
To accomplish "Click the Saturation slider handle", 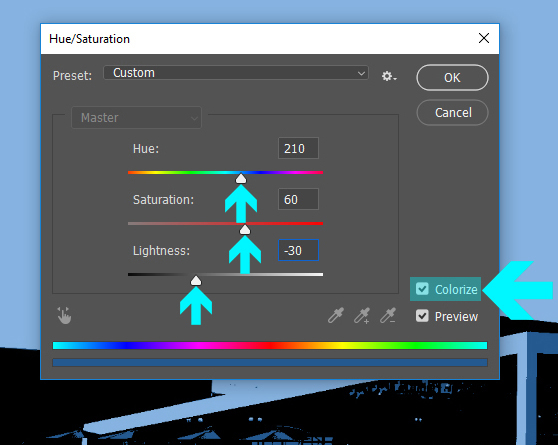I will pos(245,230).
